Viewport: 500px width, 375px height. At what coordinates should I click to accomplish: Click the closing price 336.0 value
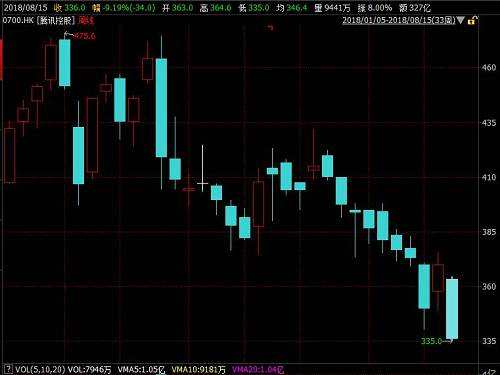point(75,8)
